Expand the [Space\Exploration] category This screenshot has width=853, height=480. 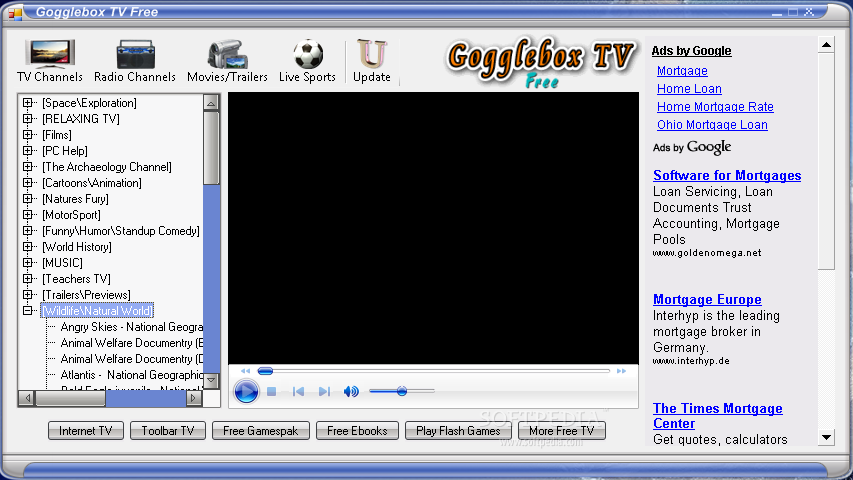27,102
